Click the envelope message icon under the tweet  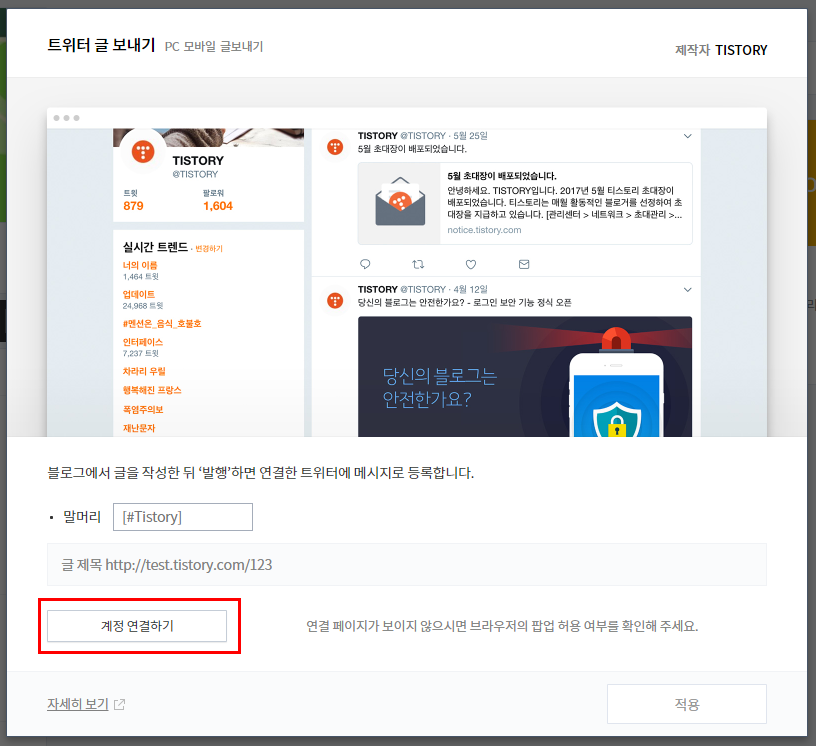click(524, 264)
